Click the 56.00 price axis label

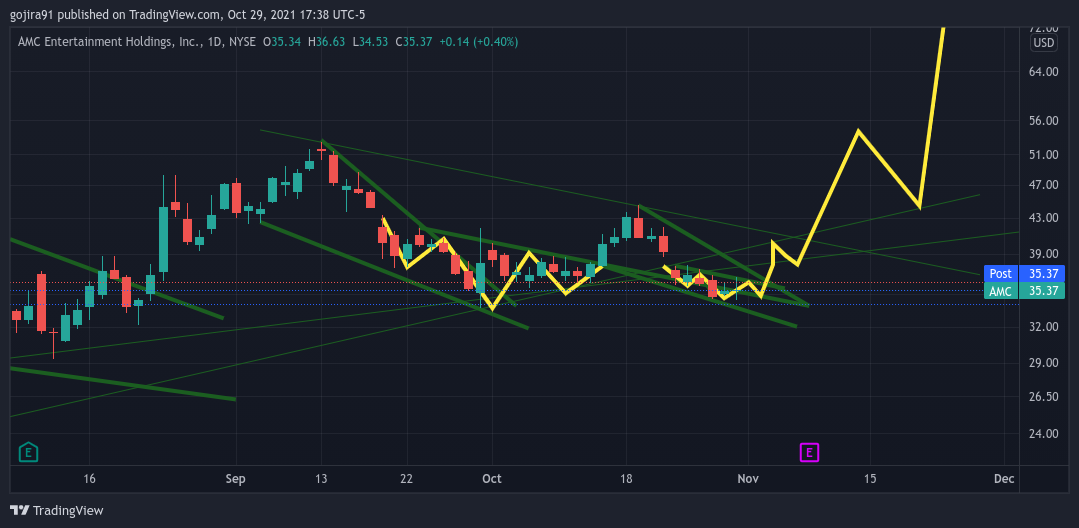tap(1043, 120)
